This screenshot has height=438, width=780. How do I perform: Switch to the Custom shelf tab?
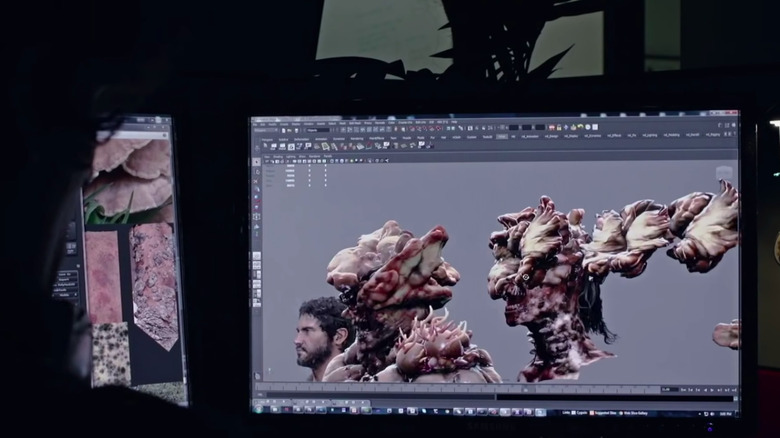coord(471,137)
